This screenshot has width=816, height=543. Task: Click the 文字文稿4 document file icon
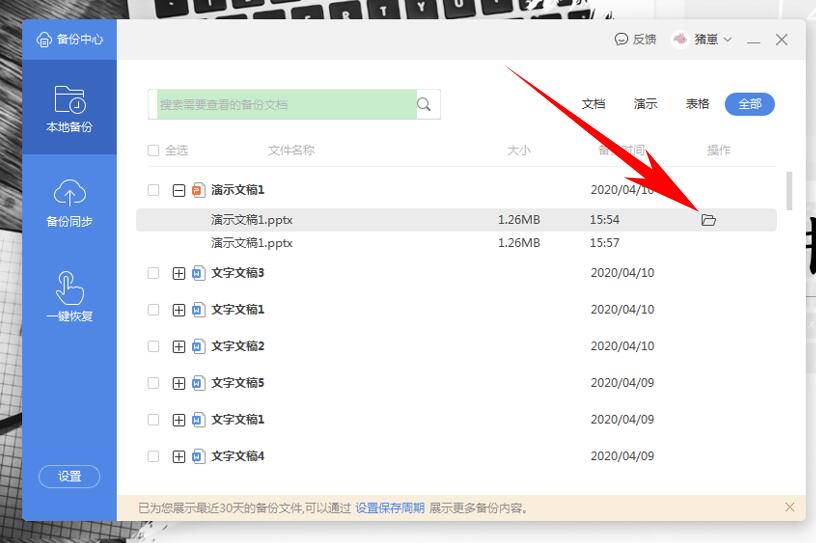pos(198,457)
